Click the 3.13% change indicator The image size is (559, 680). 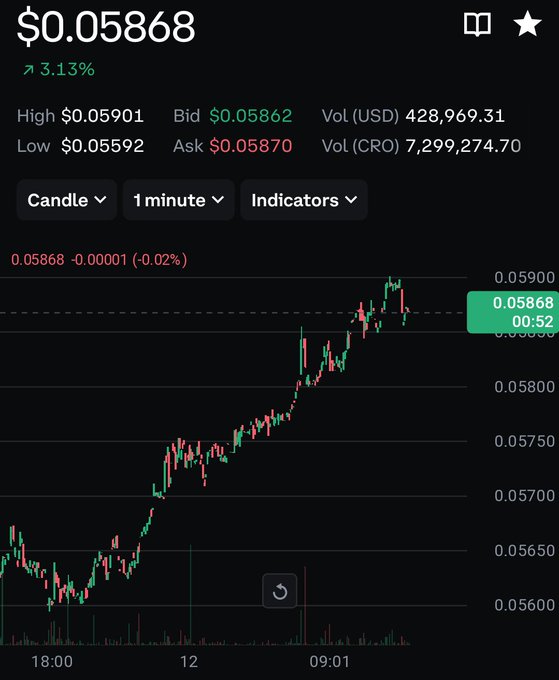[59, 69]
